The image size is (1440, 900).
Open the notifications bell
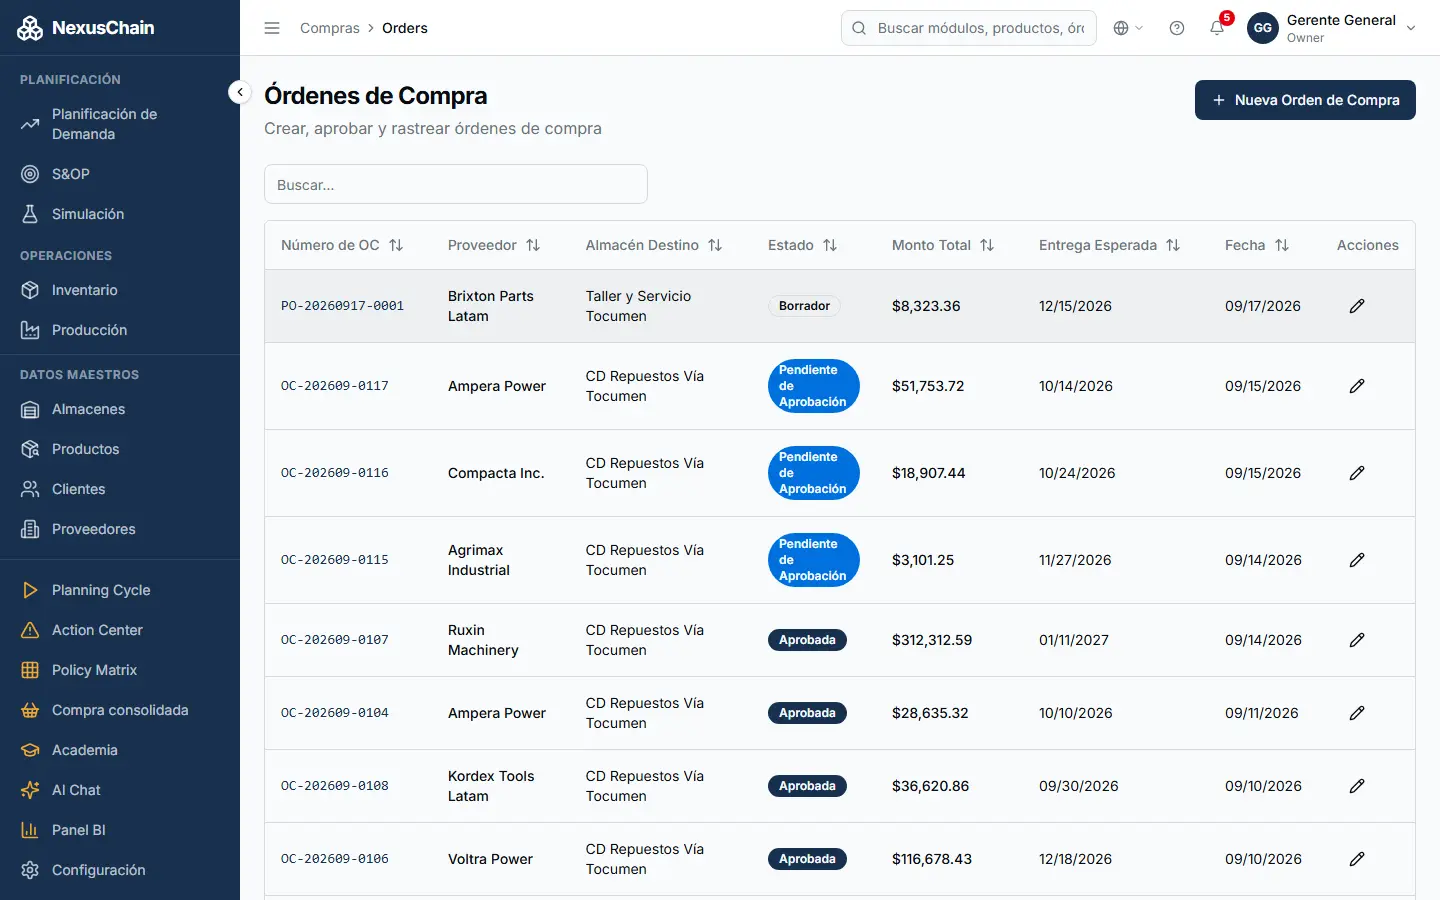1217,28
